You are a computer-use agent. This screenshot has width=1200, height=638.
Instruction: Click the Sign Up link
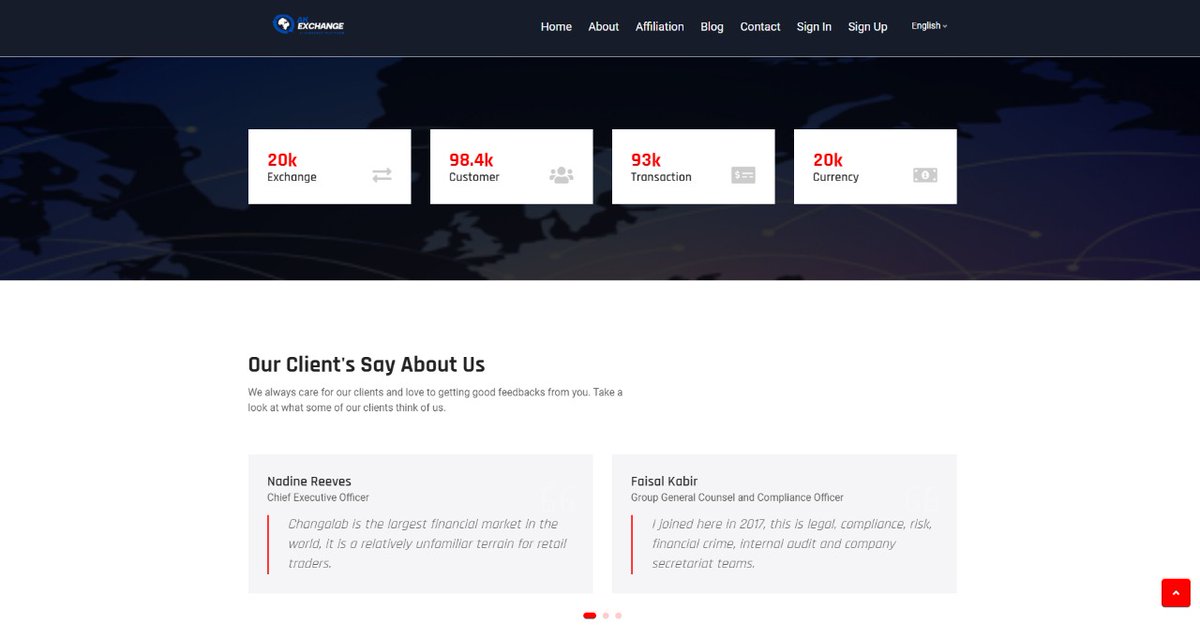click(x=868, y=27)
